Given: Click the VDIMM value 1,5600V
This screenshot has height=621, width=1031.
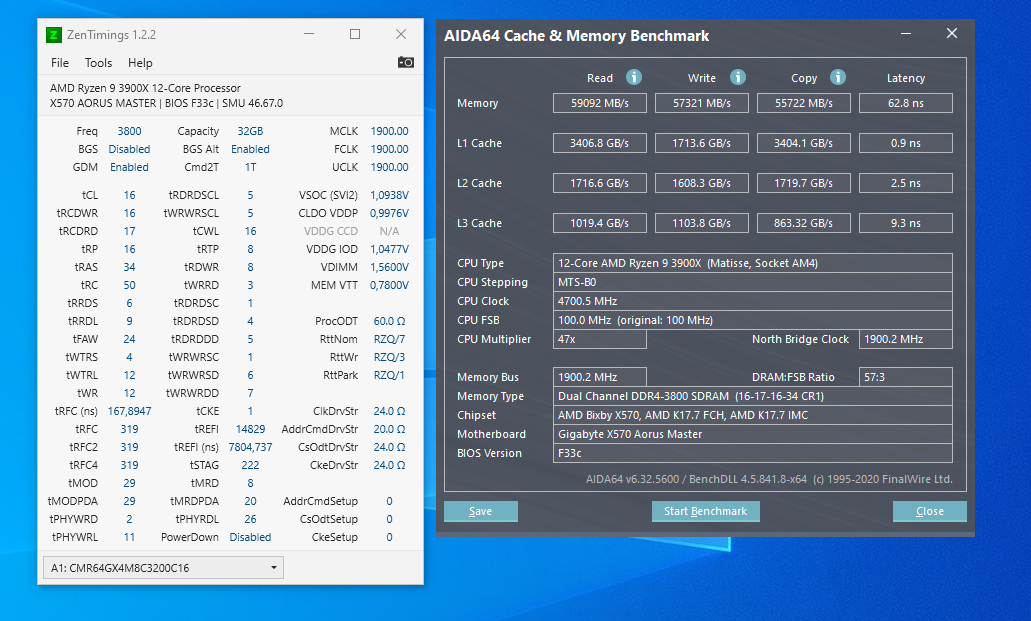Looking at the screenshot, I should [x=389, y=267].
